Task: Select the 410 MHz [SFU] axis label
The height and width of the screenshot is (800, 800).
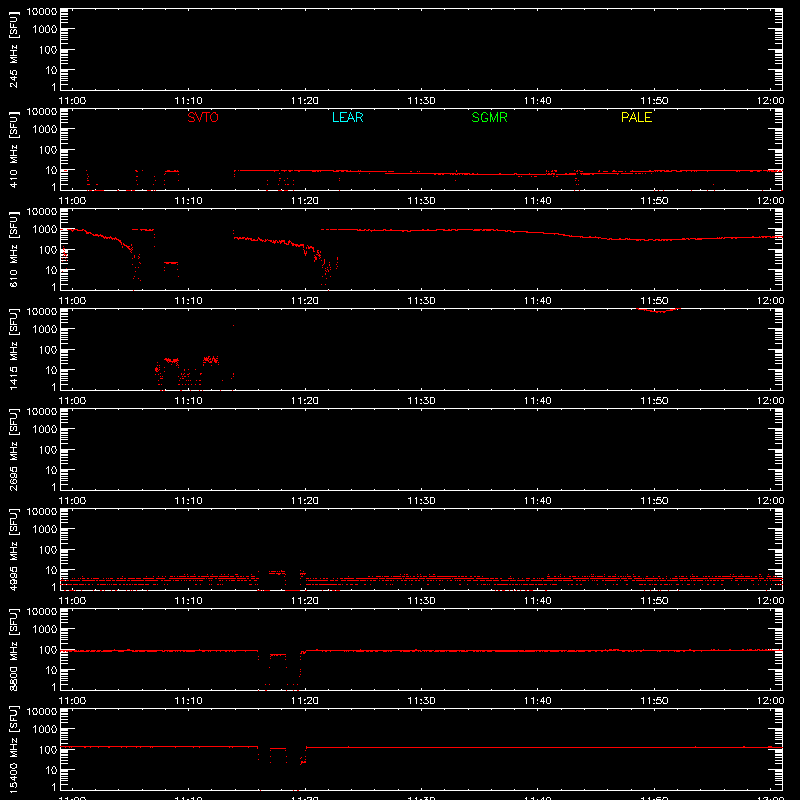Action: point(13,150)
